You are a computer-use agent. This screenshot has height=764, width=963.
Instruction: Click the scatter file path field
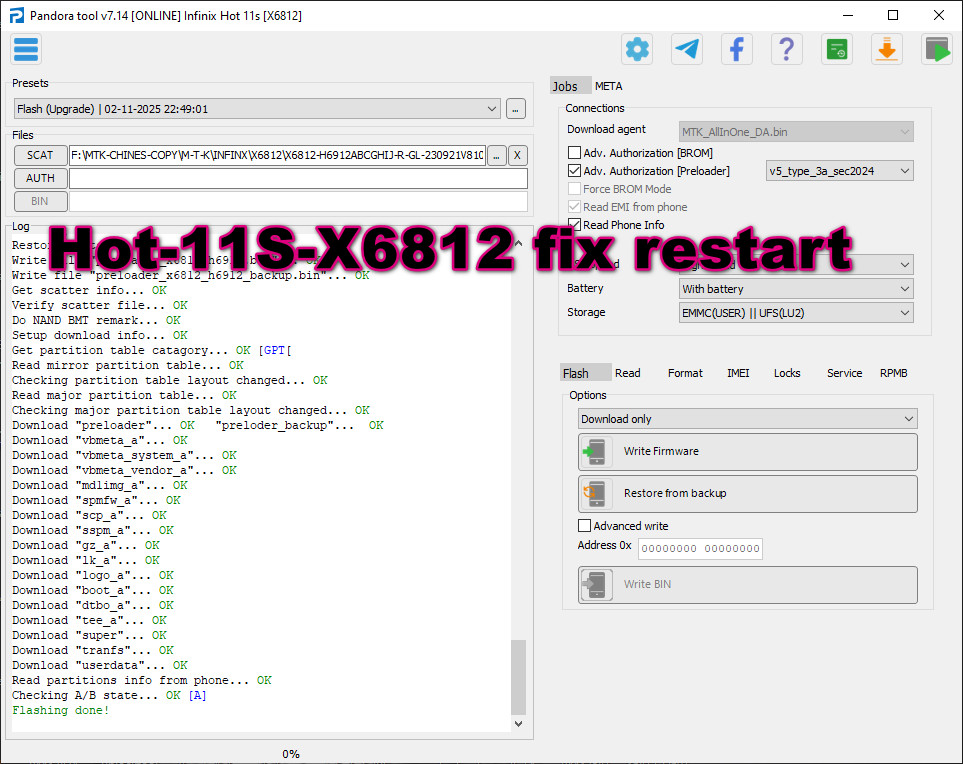pos(277,155)
